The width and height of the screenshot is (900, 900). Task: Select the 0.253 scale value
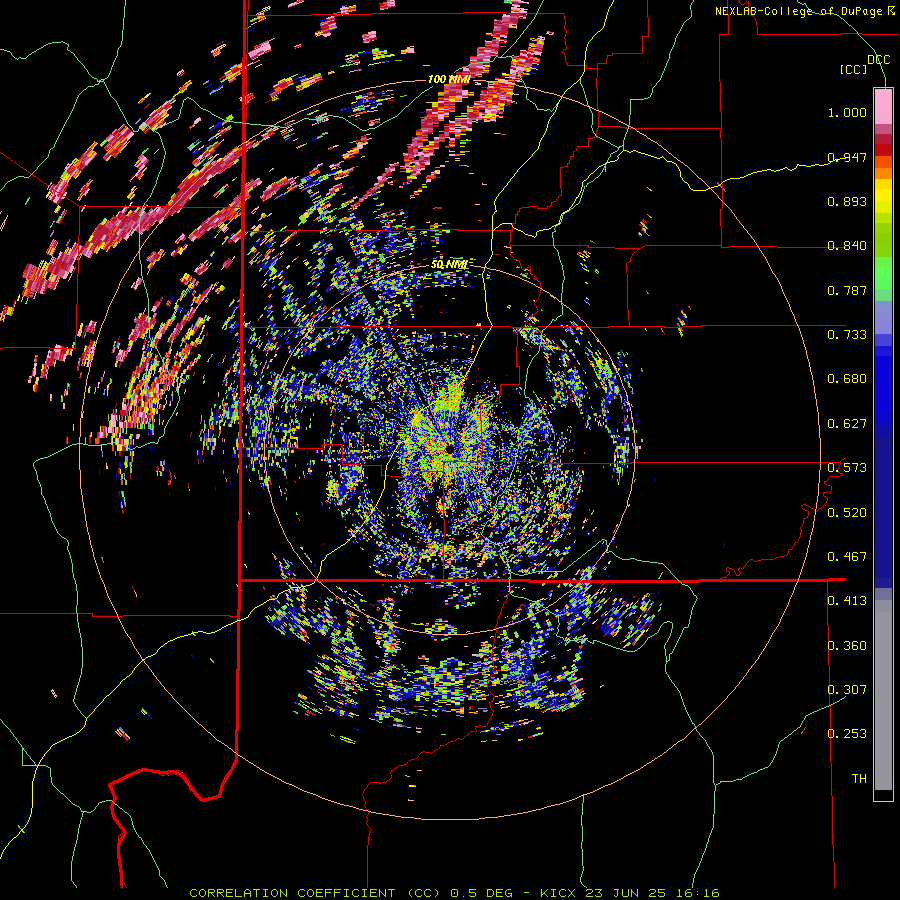pos(847,734)
